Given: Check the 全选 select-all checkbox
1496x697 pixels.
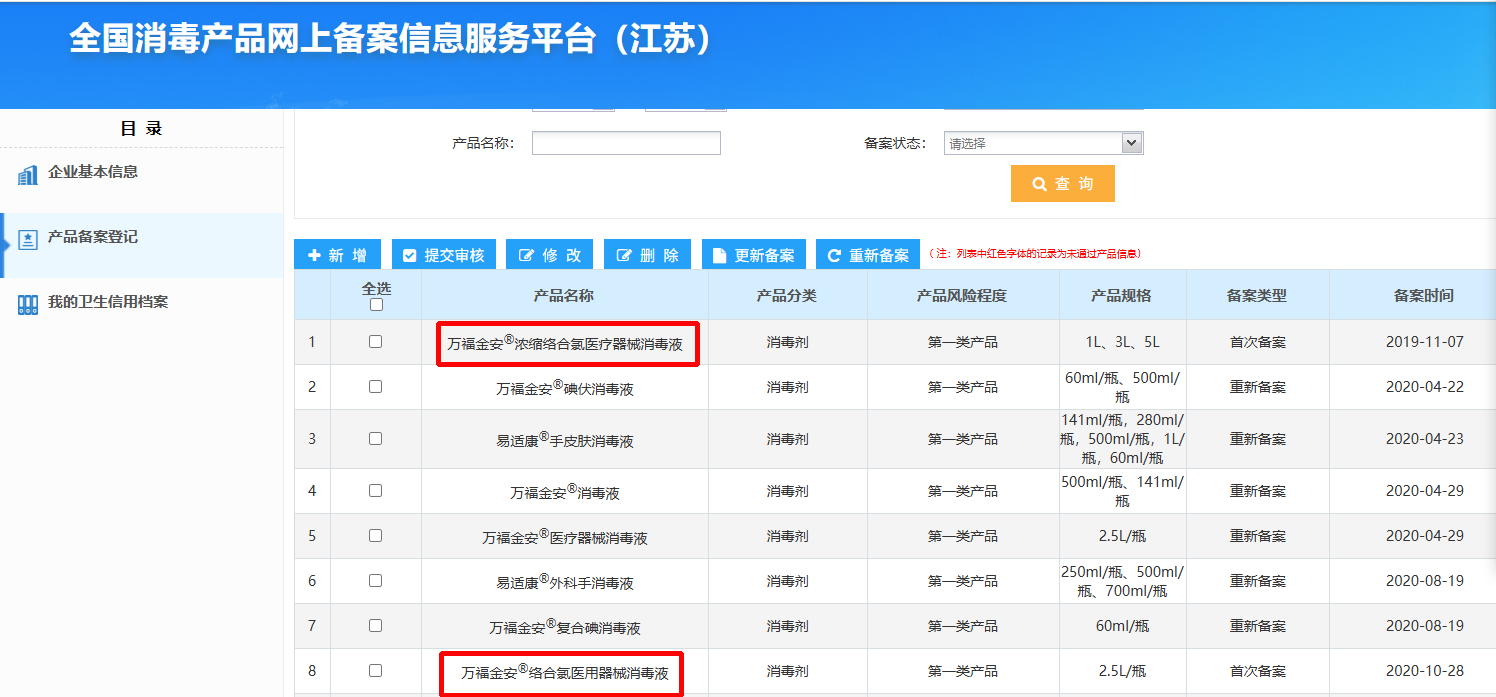Looking at the screenshot, I should click(x=376, y=304).
